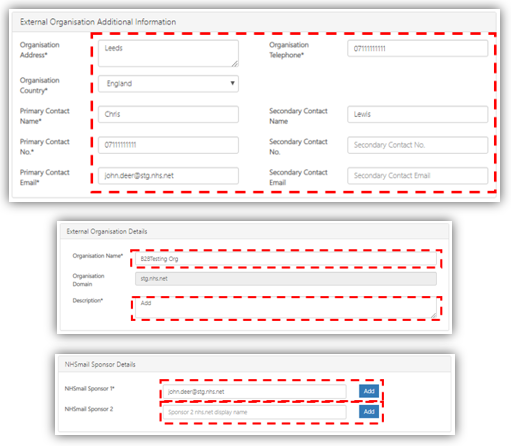Click the Organisation Name input field

[286, 259]
